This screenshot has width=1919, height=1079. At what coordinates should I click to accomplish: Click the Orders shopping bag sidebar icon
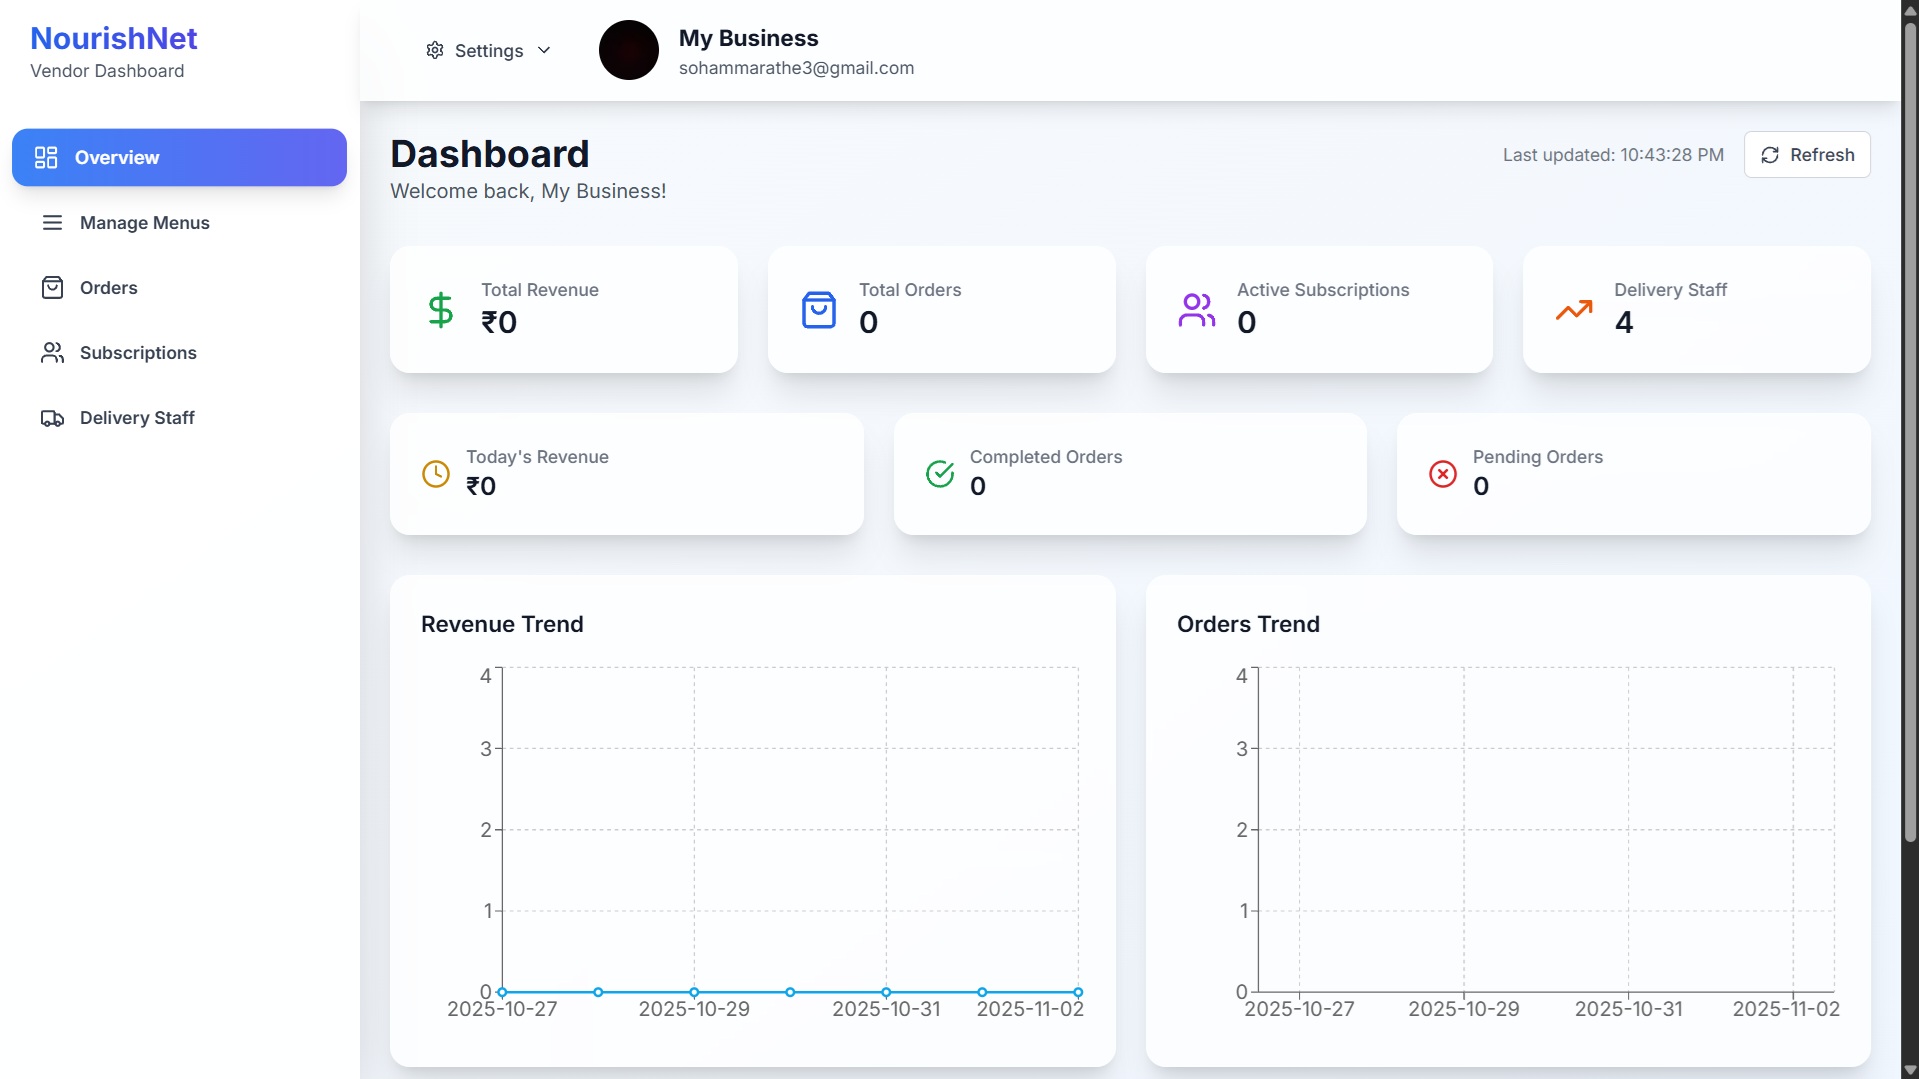tap(52, 288)
